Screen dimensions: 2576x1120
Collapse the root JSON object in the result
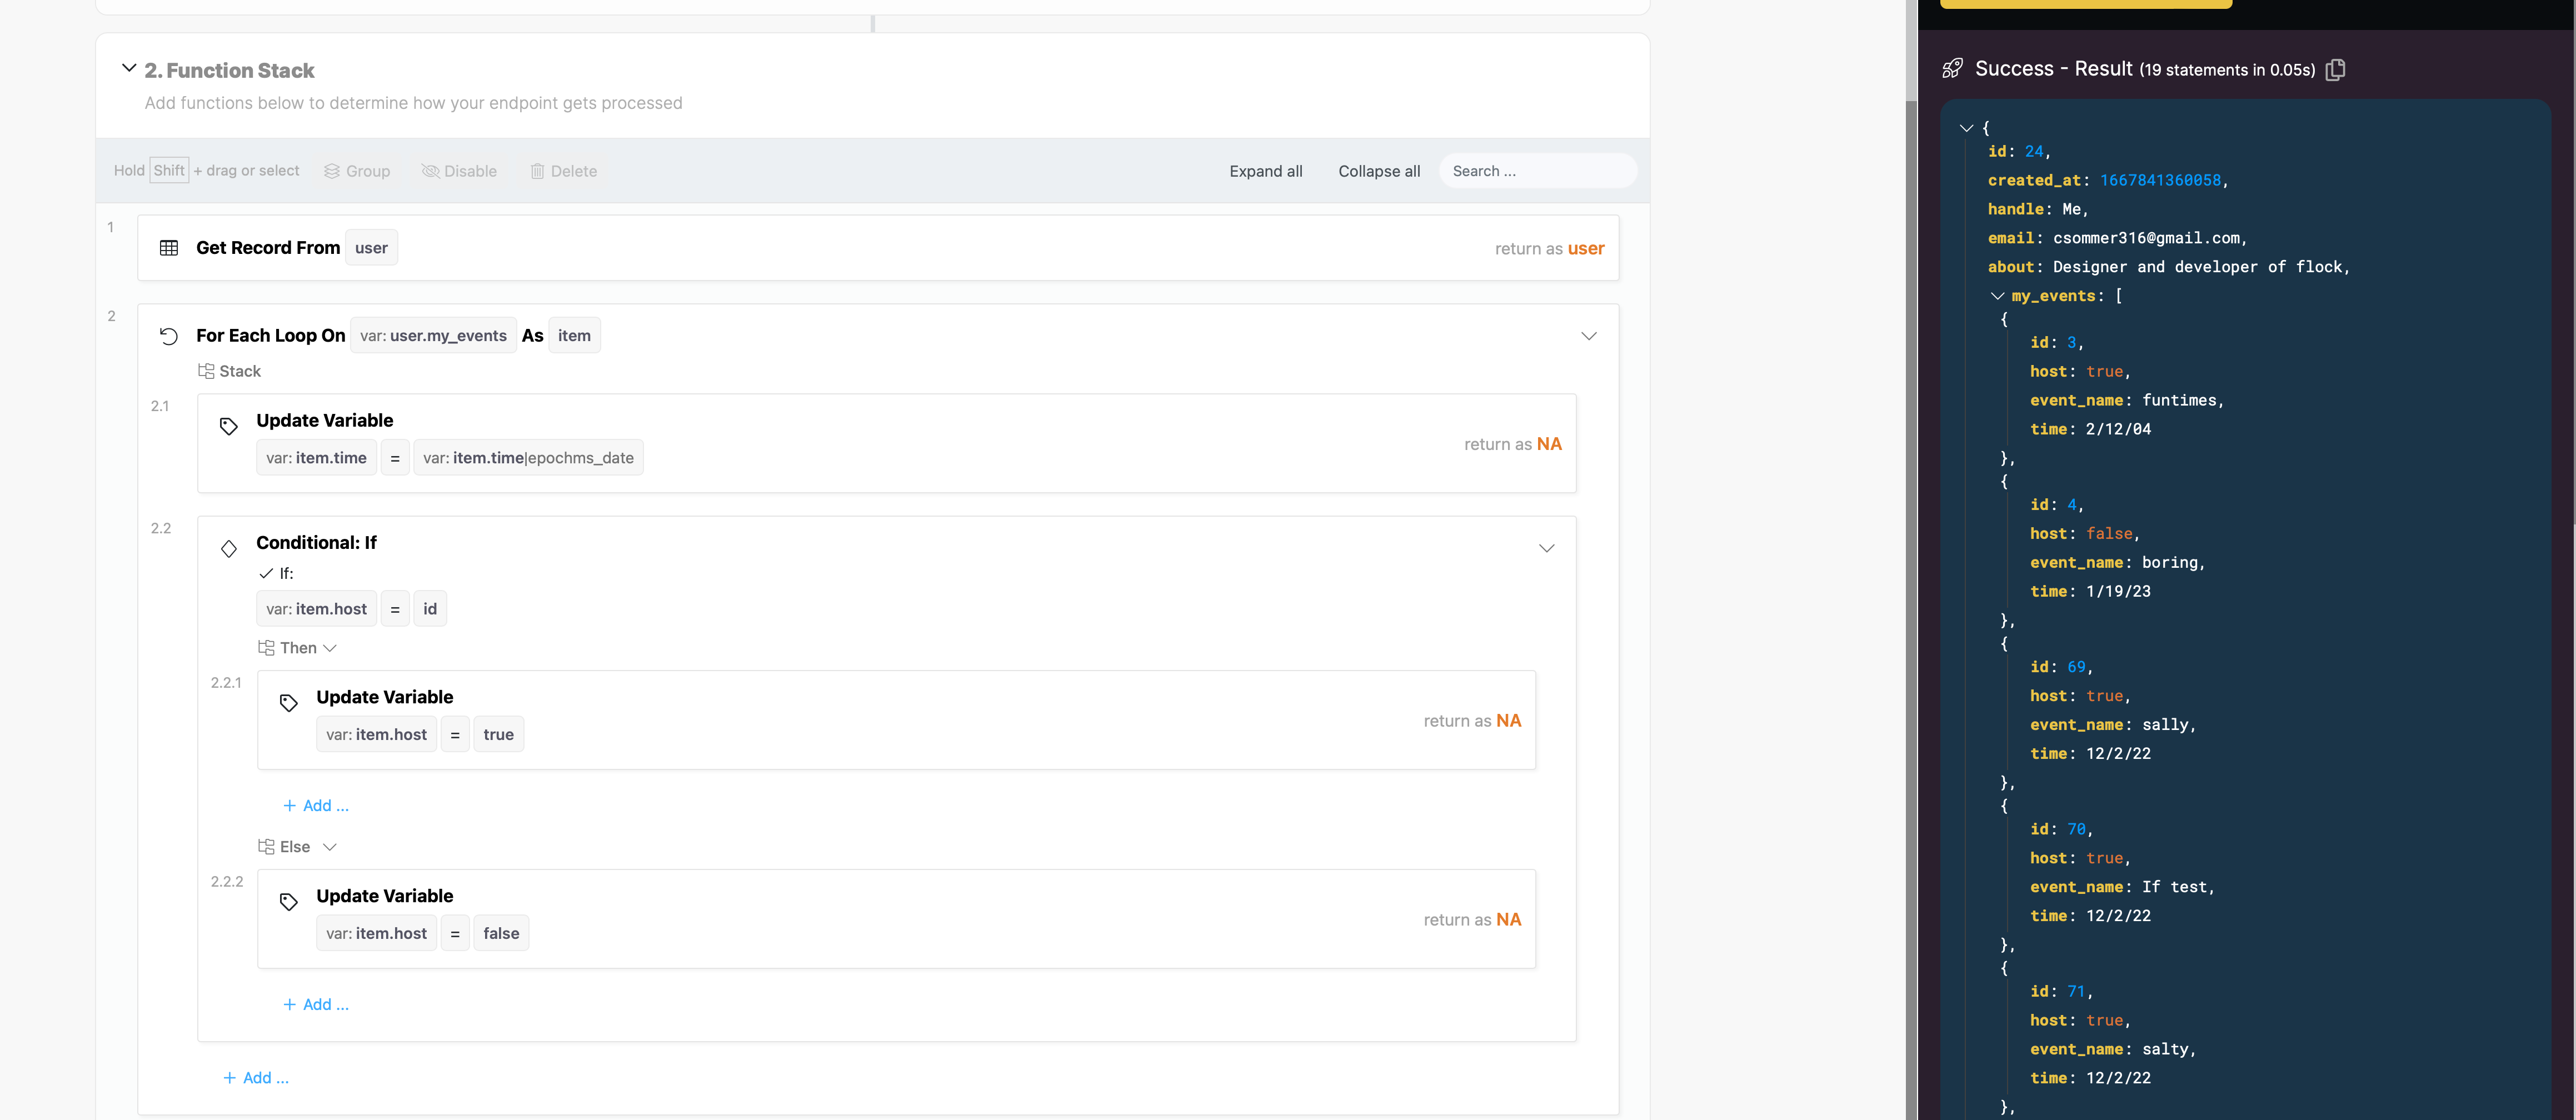click(x=1966, y=128)
